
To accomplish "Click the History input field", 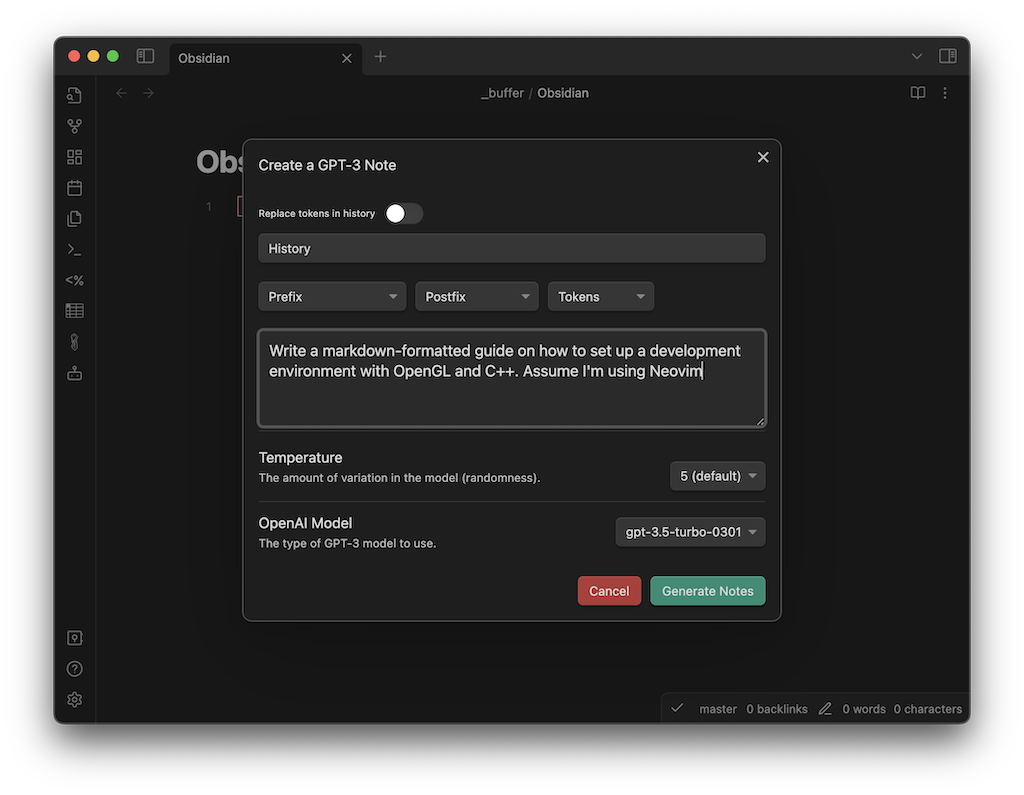I will [x=512, y=248].
